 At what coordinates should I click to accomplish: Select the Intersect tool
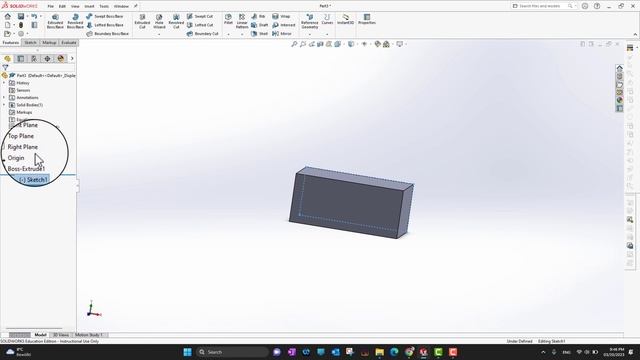(x=284, y=25)
